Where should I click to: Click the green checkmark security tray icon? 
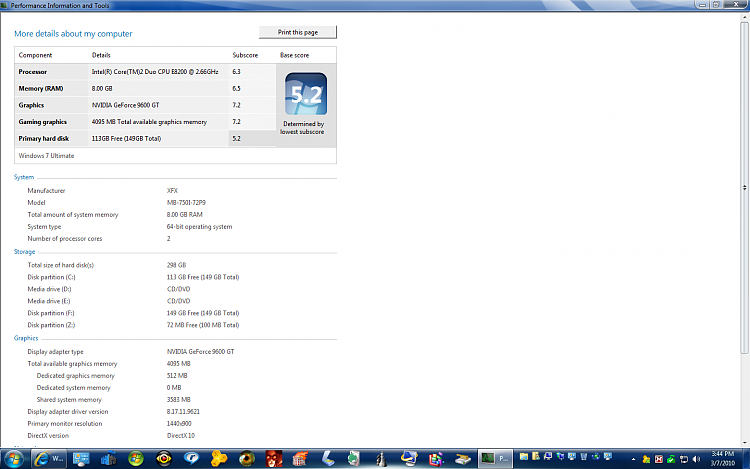tap(671, 459)
